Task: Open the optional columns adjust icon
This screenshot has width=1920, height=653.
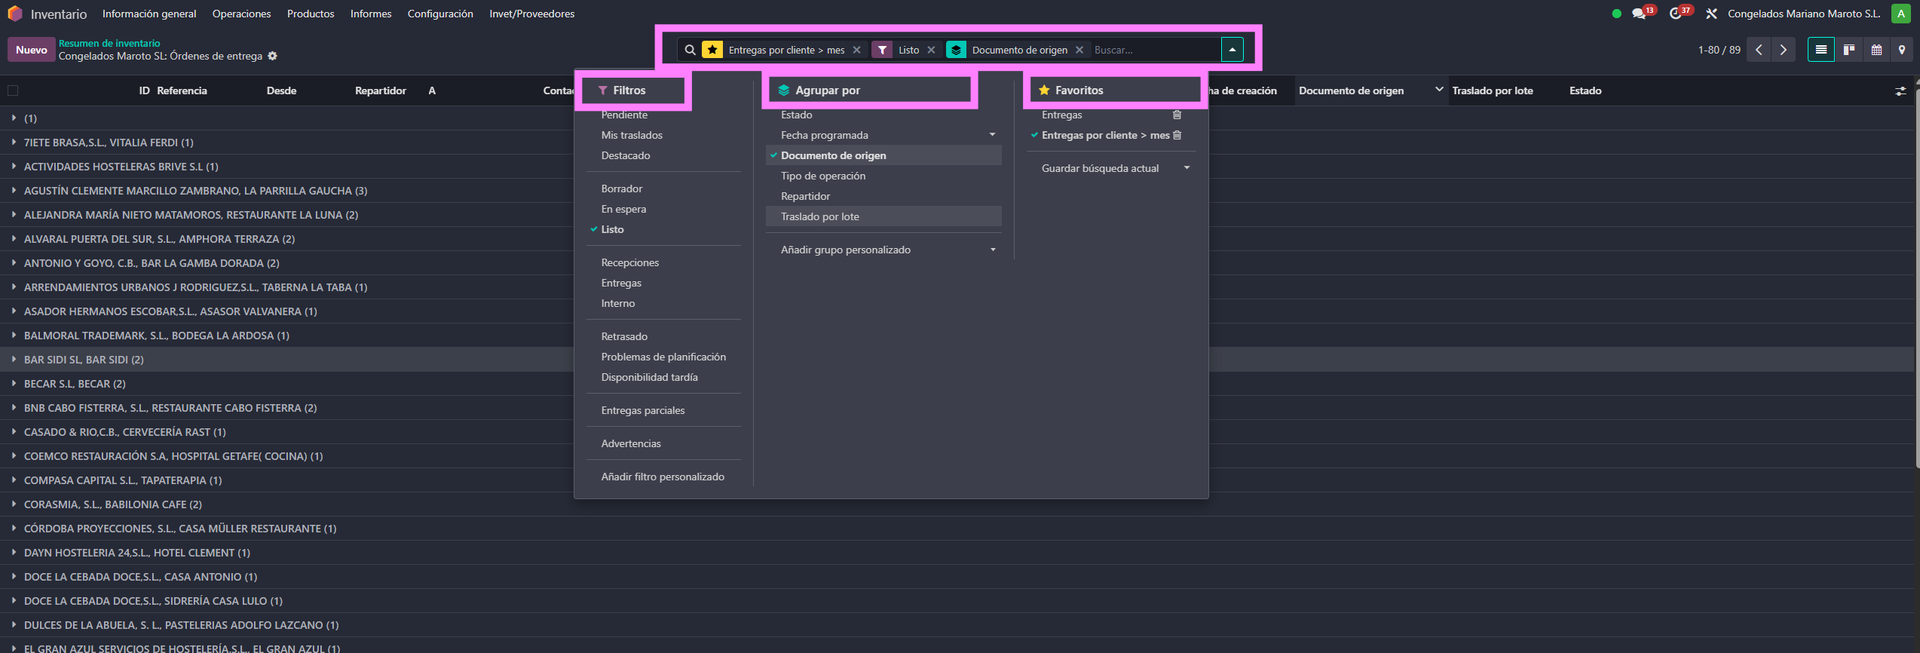Action: coord(1900,91)
